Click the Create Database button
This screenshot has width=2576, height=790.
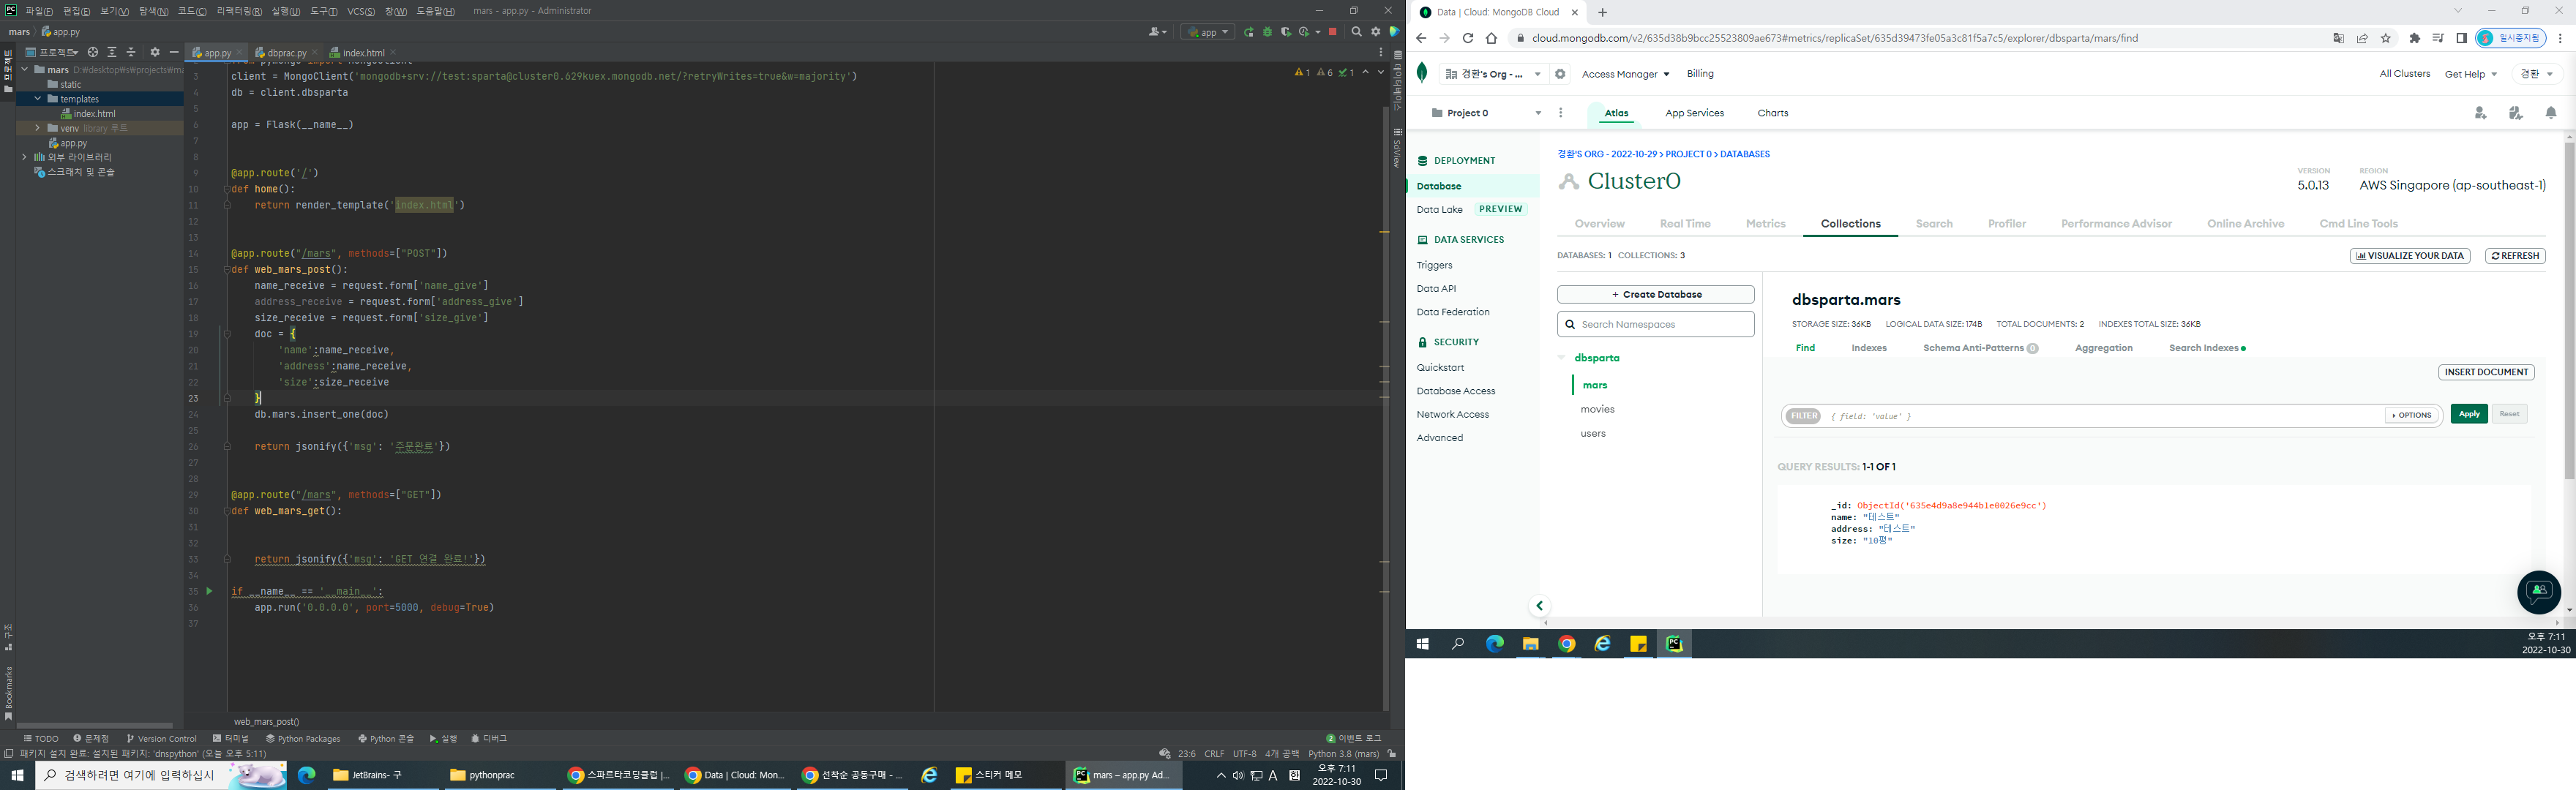coord(1655,294)
